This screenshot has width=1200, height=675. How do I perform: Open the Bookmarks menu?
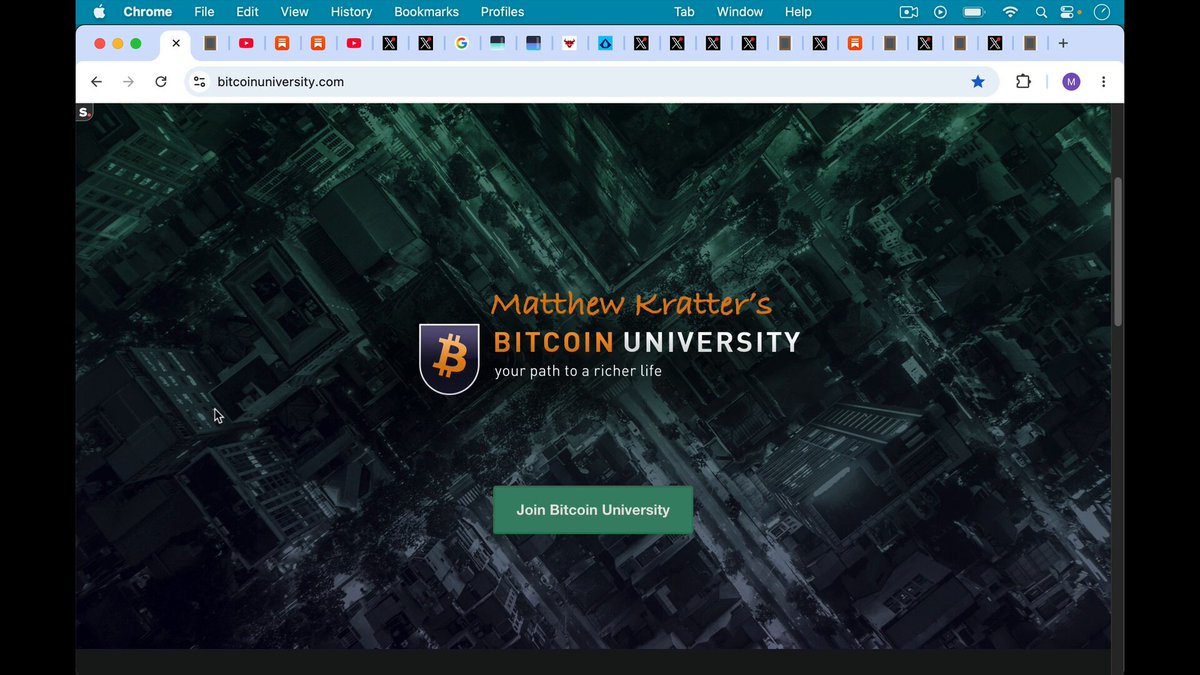[426, 12]
